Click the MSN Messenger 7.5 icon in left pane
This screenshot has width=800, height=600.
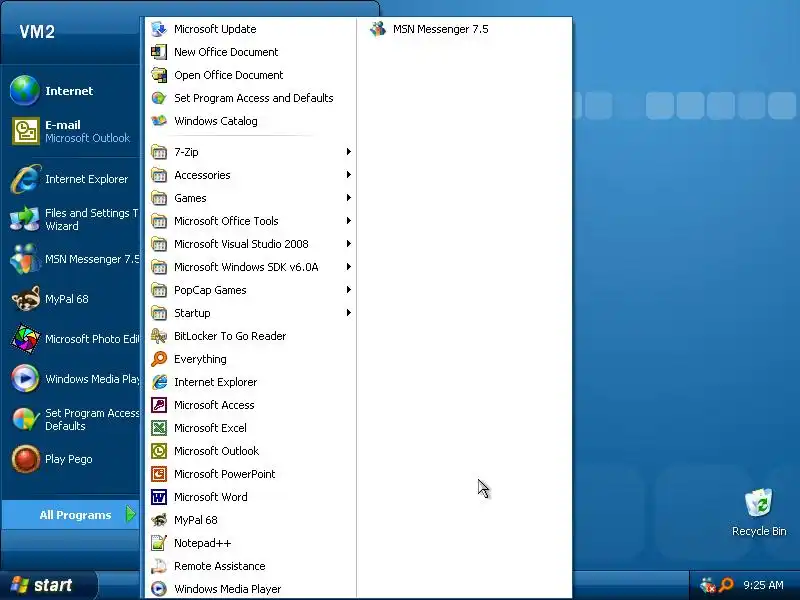pos(25,259)
